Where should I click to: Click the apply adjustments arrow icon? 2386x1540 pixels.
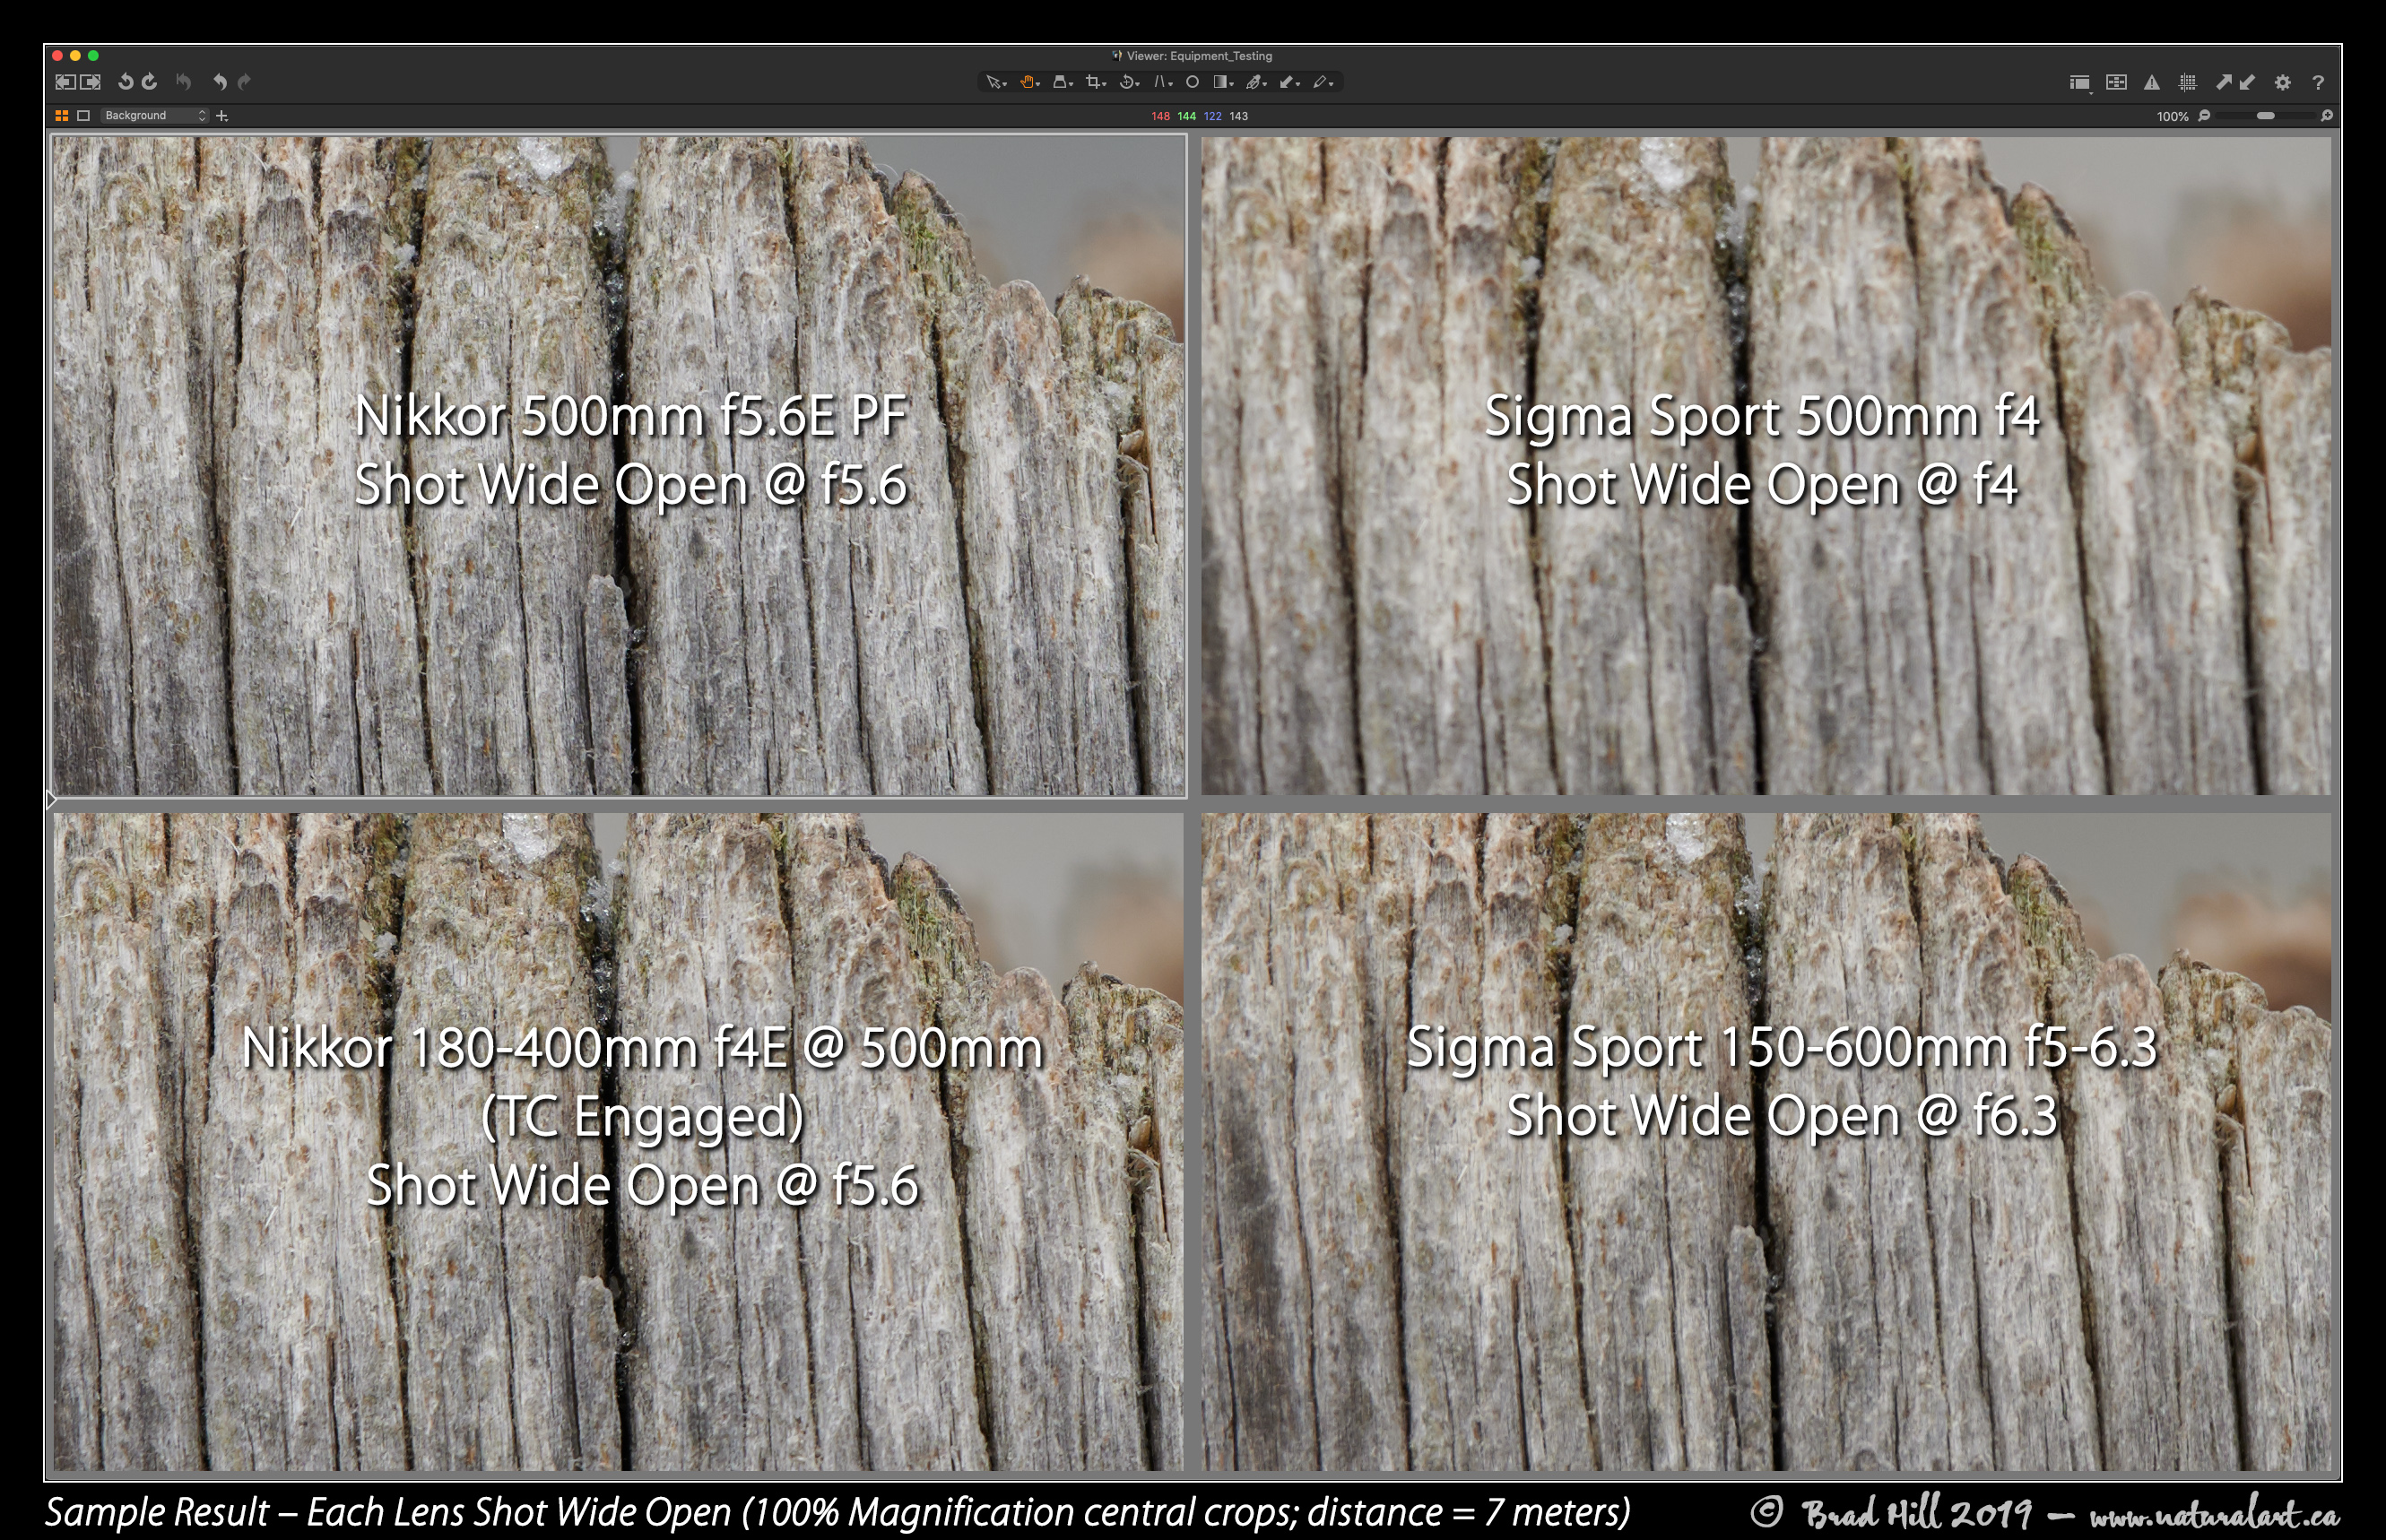click(x=2247, y=82)
